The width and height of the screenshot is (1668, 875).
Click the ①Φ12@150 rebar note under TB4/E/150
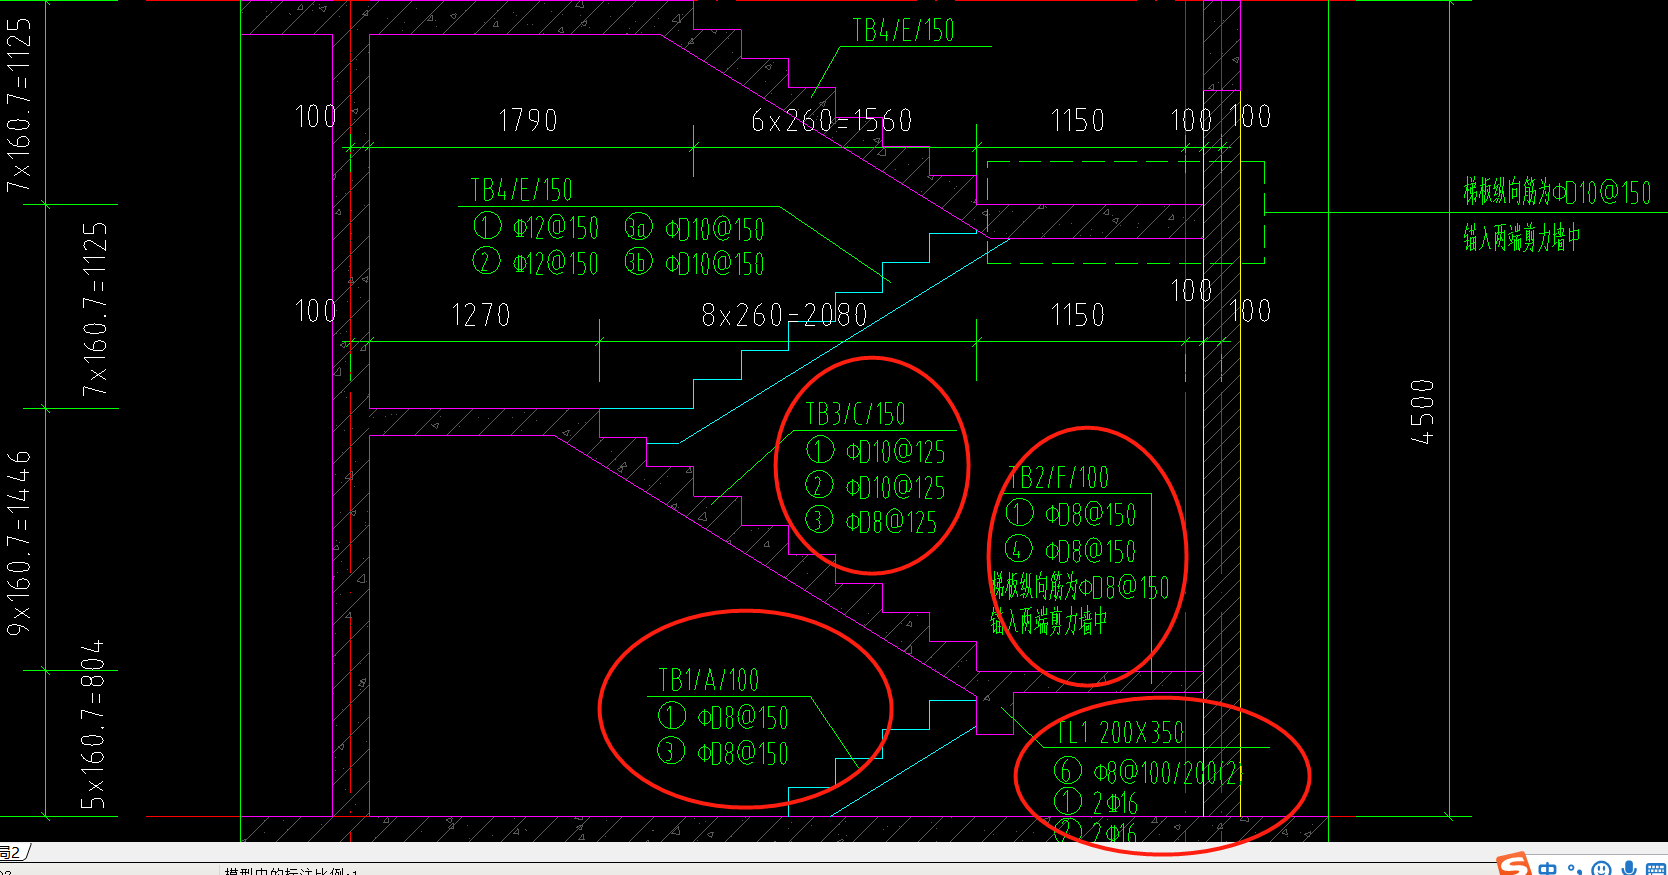(536, 227)
